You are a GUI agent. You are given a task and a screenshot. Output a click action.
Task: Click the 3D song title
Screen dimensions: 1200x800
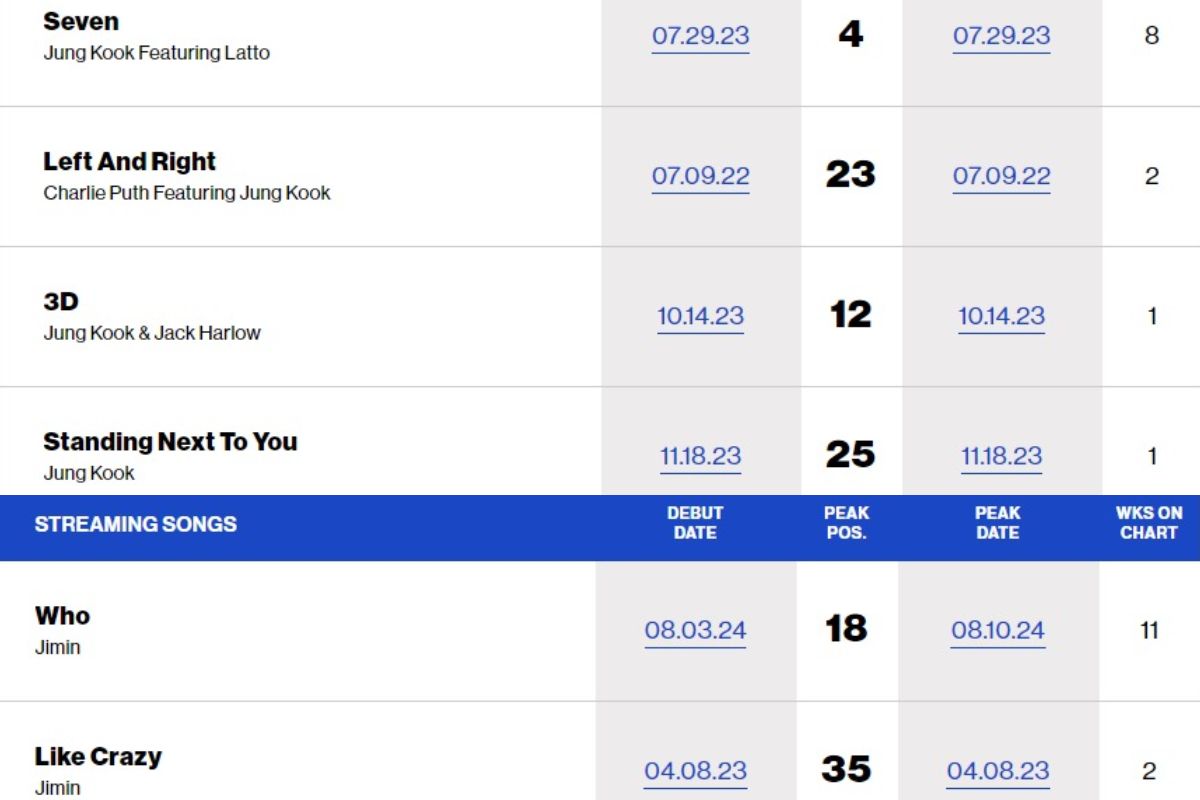pos(61,301)
